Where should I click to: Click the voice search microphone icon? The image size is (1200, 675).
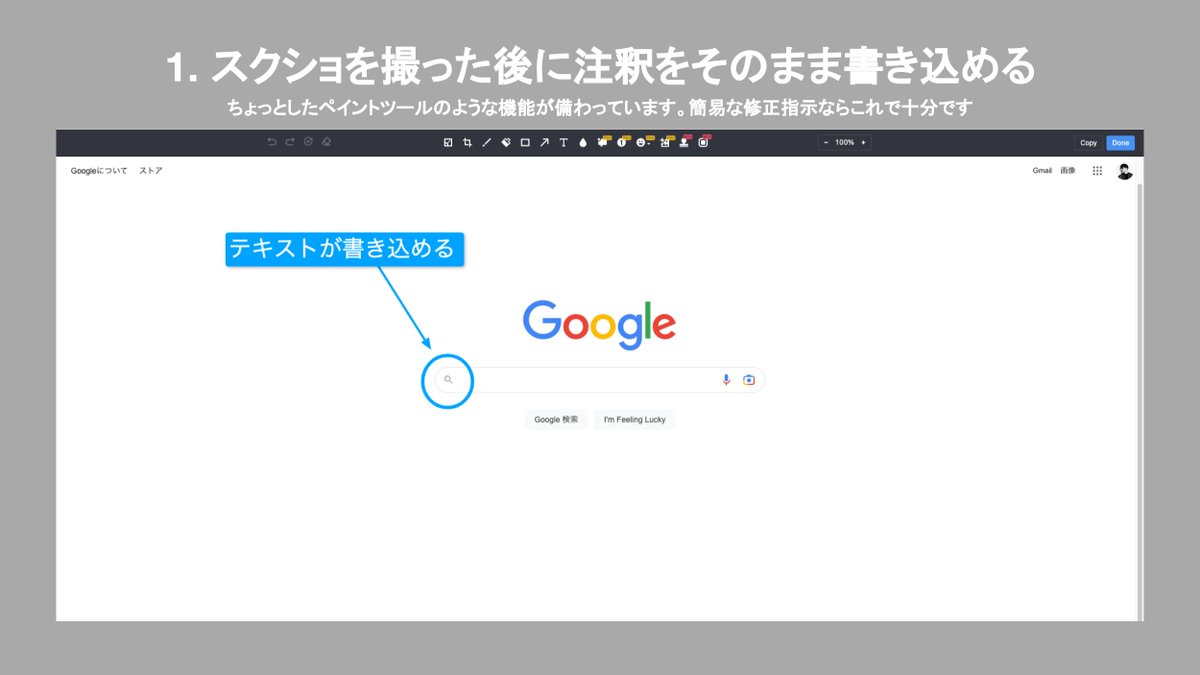(727, 380)
